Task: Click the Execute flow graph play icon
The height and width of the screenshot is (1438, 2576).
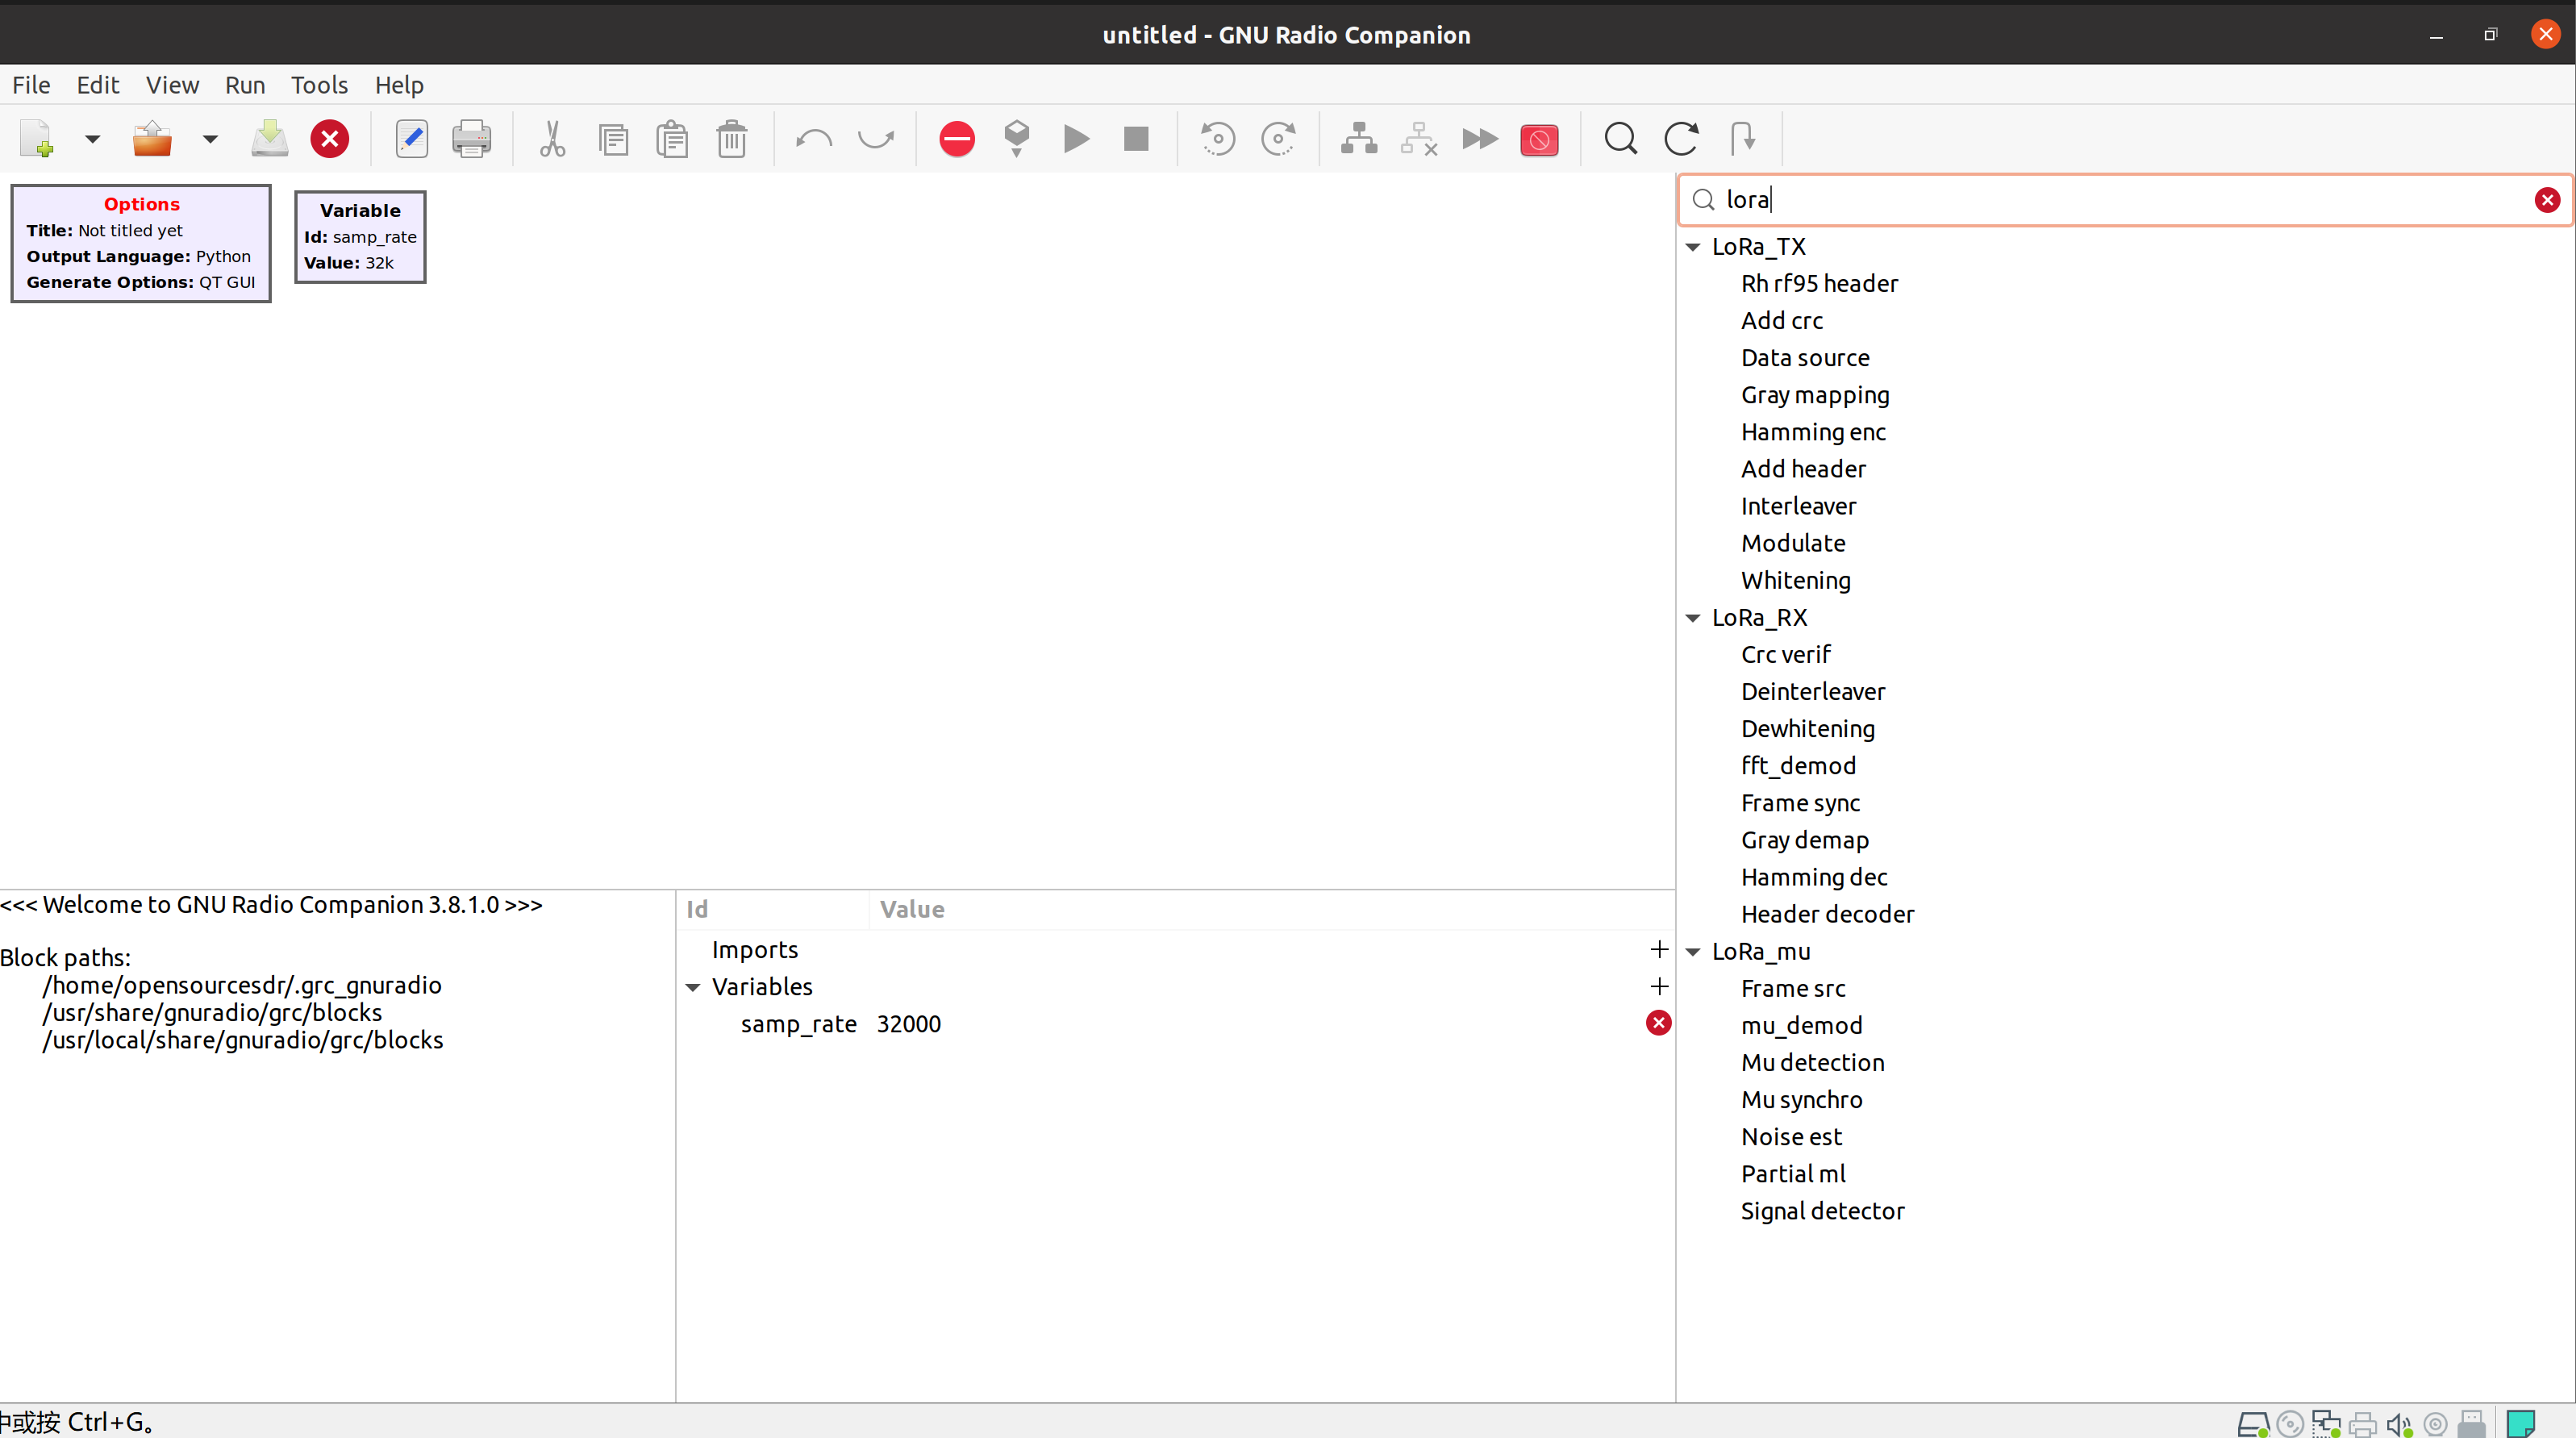Action: (x=1076, y=139)
